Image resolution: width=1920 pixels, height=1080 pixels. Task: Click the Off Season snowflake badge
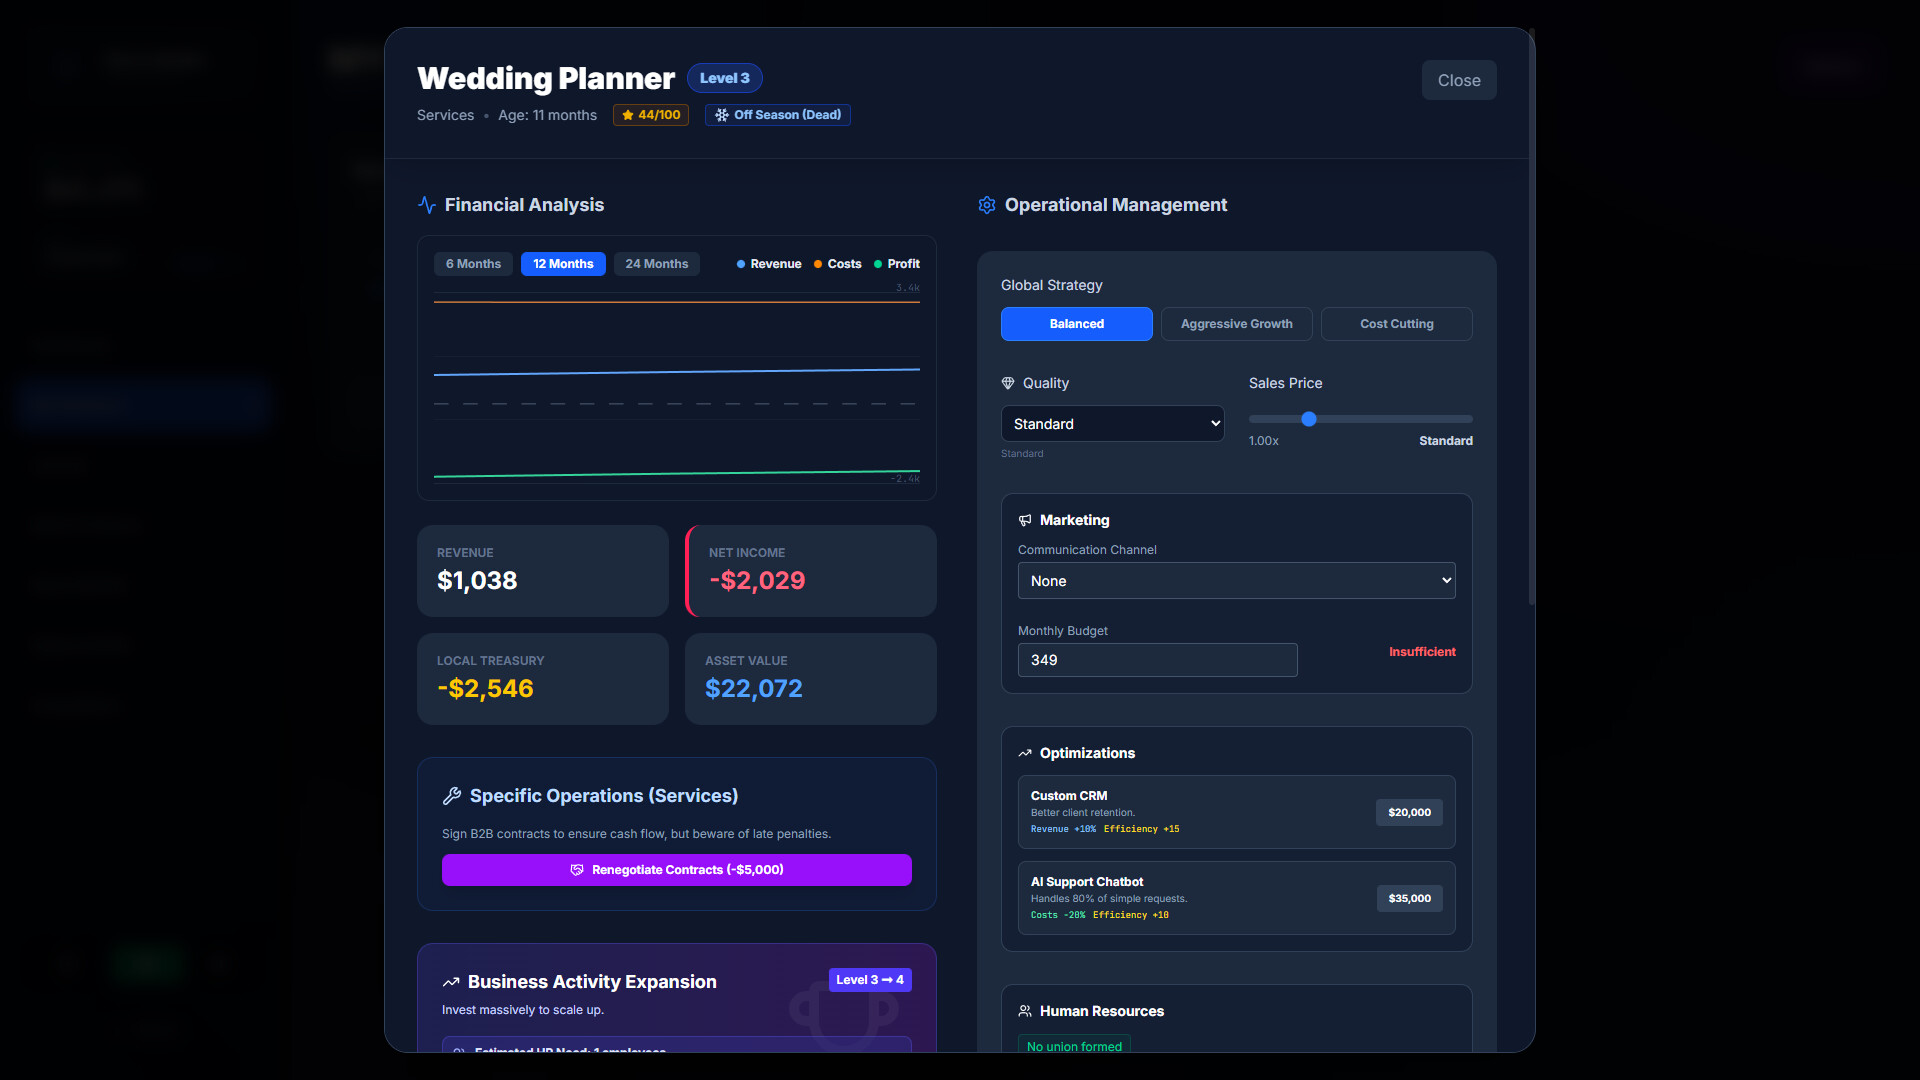[x=778, y=115]
